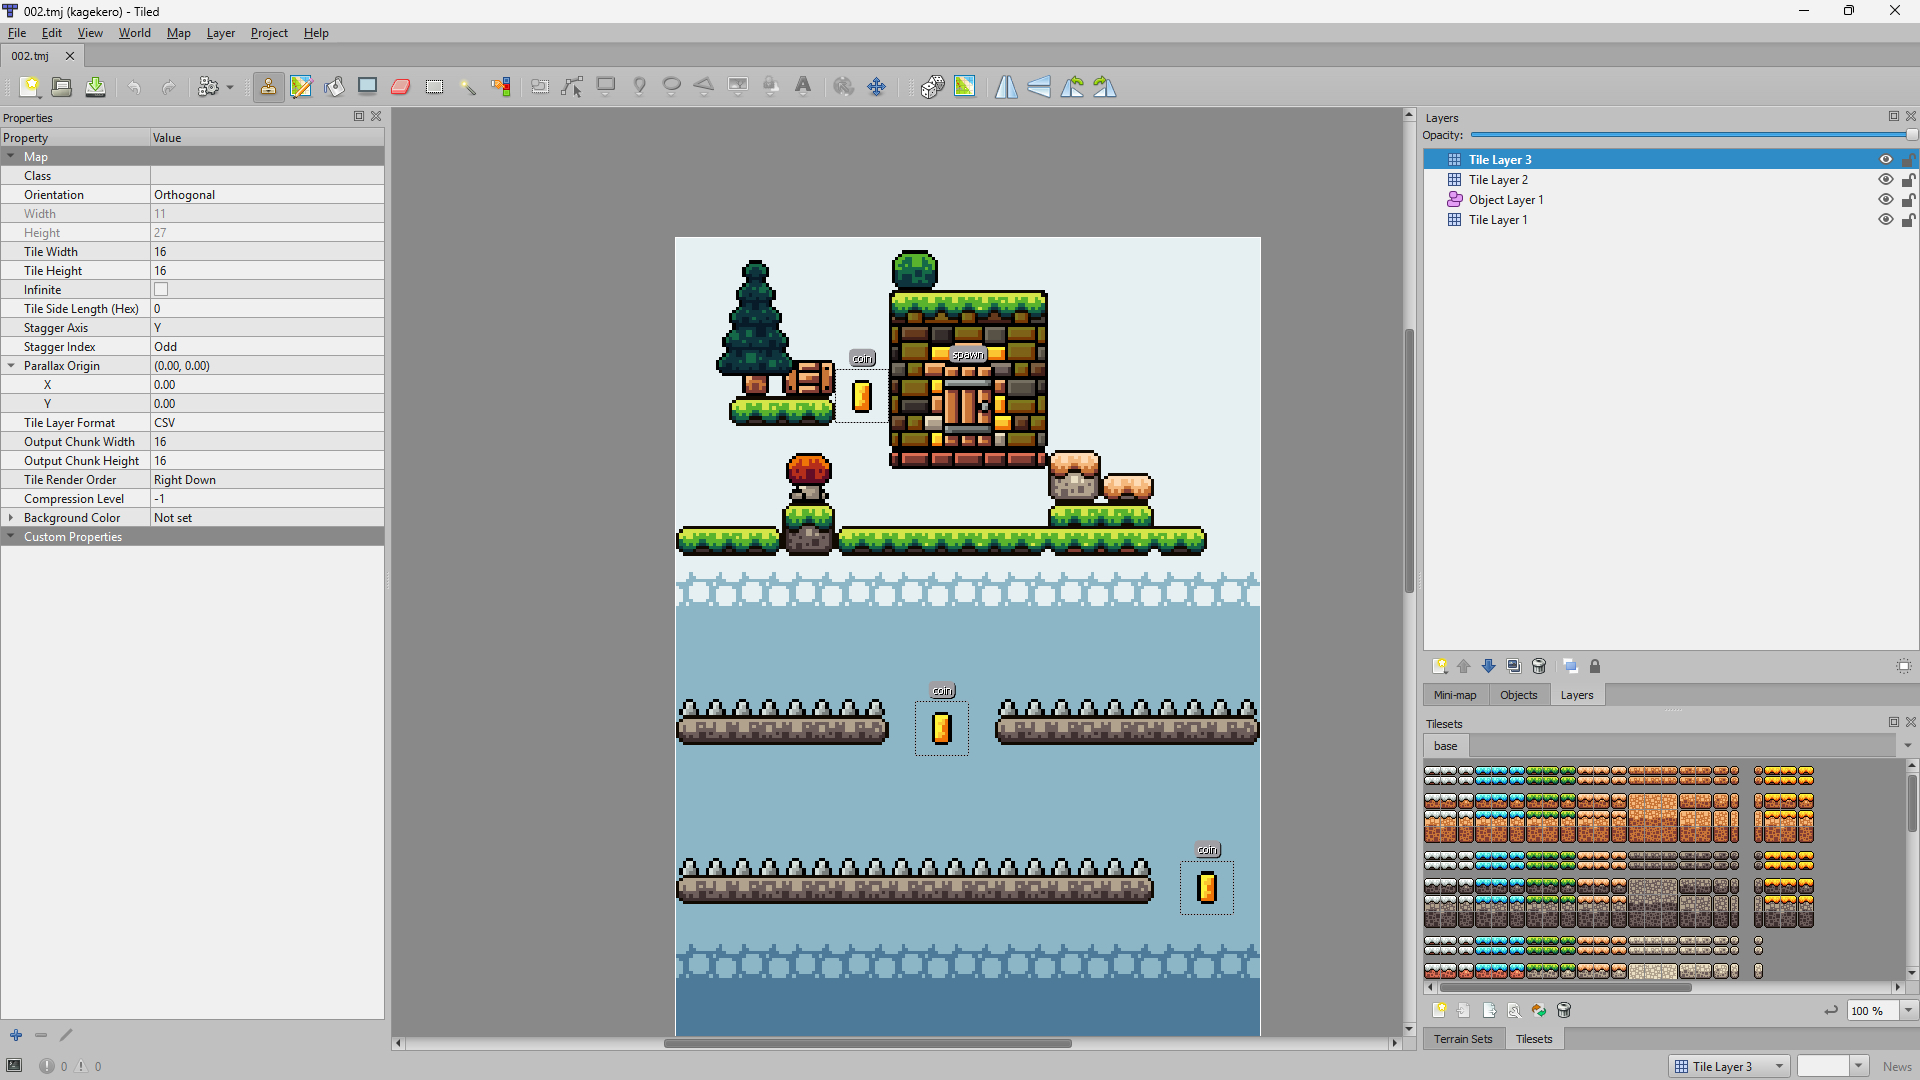Screen dimensions: 1920x1080
Task: Open the base tileset dropdown
Action: tap(1907, 746)
